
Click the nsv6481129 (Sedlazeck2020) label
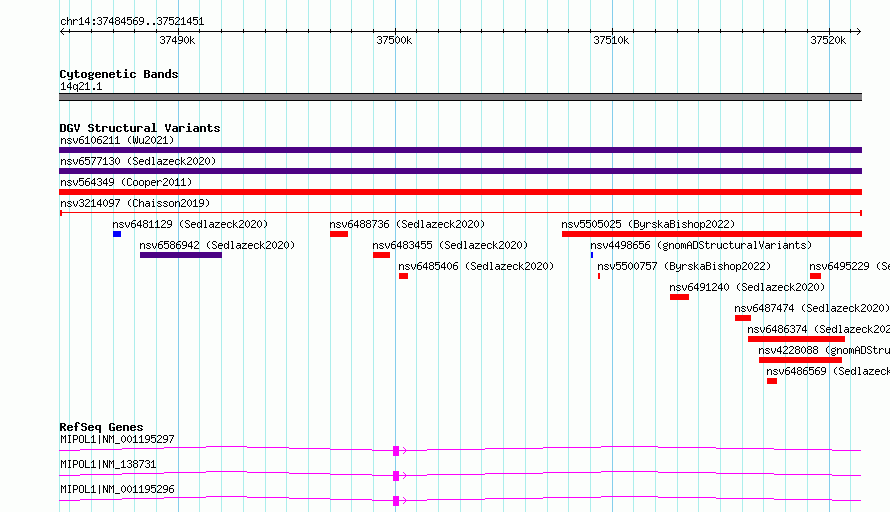pos(190,224)
